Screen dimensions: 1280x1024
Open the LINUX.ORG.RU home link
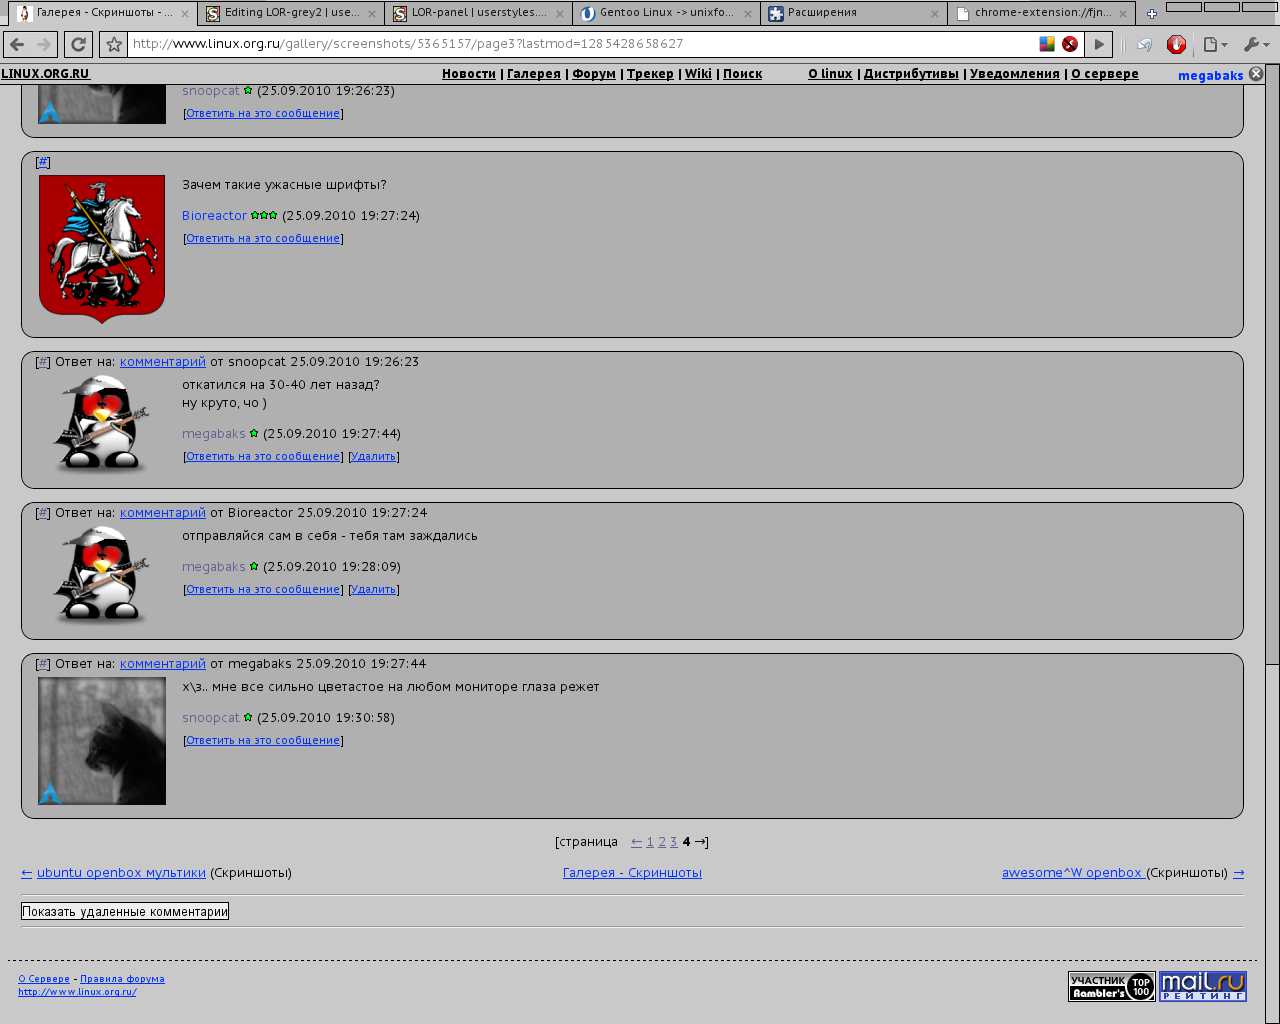45,74
